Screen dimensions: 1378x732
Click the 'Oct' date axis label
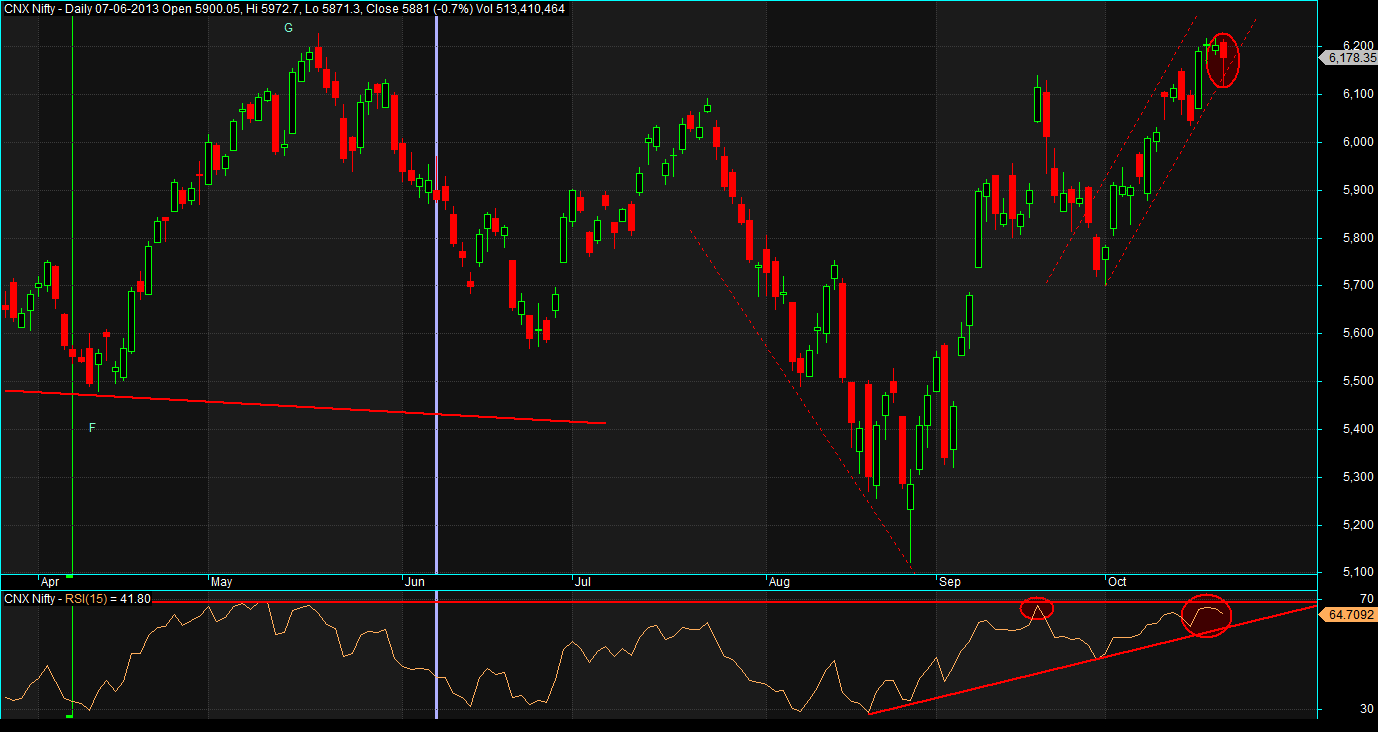(1117, 581)
